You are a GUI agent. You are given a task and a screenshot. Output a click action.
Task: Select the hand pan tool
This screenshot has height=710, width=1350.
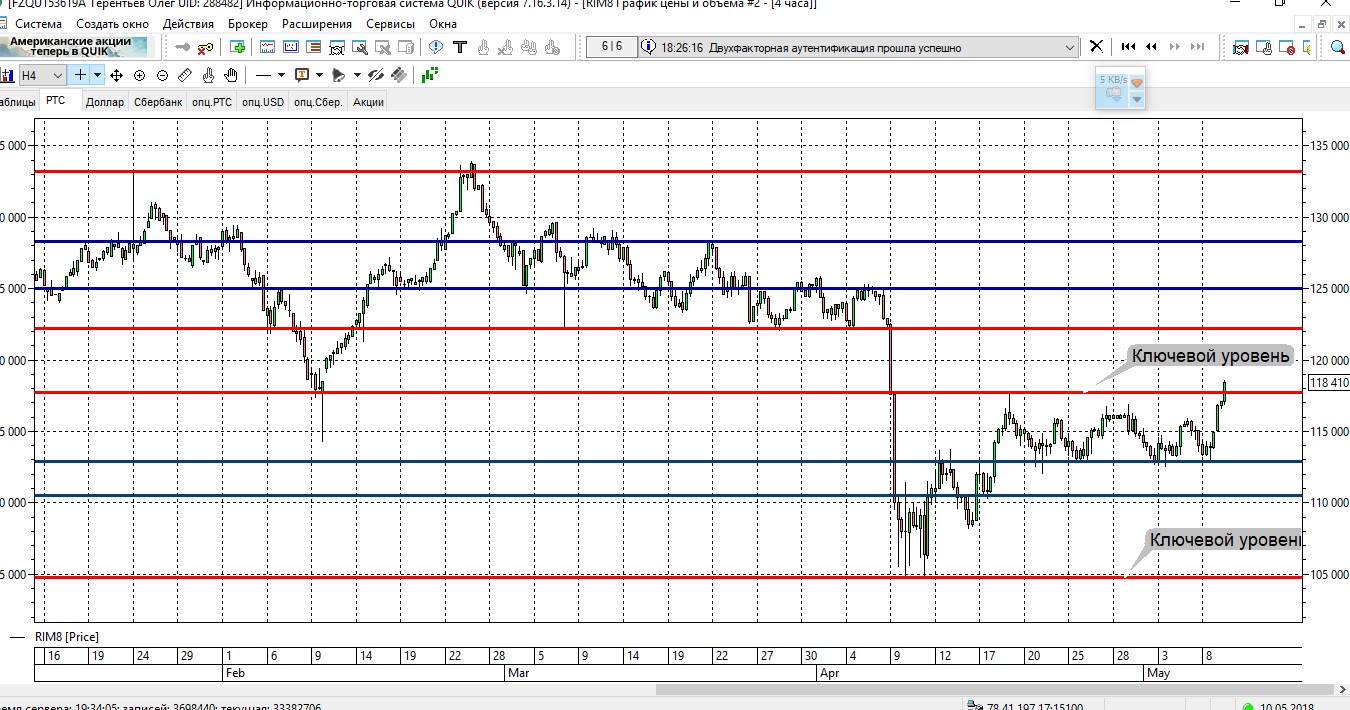[x=231, y=75]
